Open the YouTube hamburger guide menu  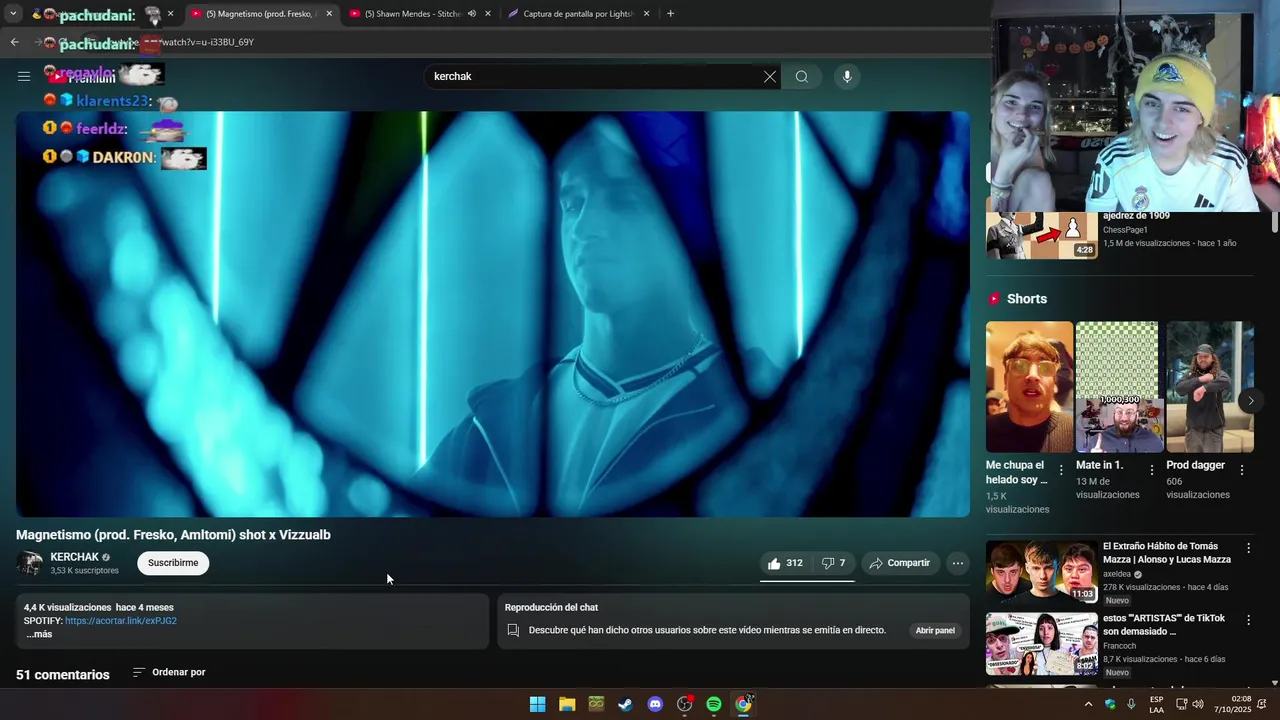(x=24, y=76)
